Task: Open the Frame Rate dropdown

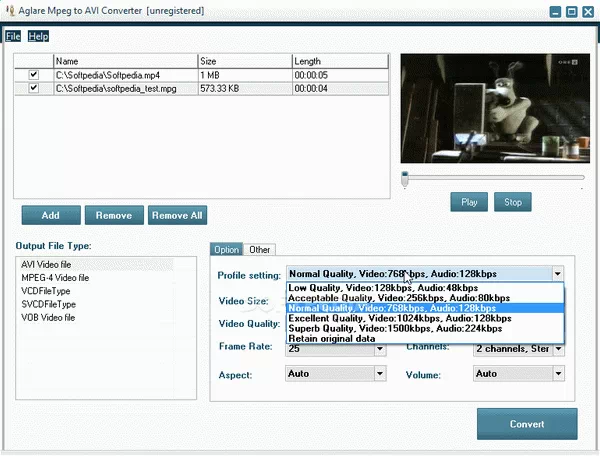Action: click(x=380, y=349)
